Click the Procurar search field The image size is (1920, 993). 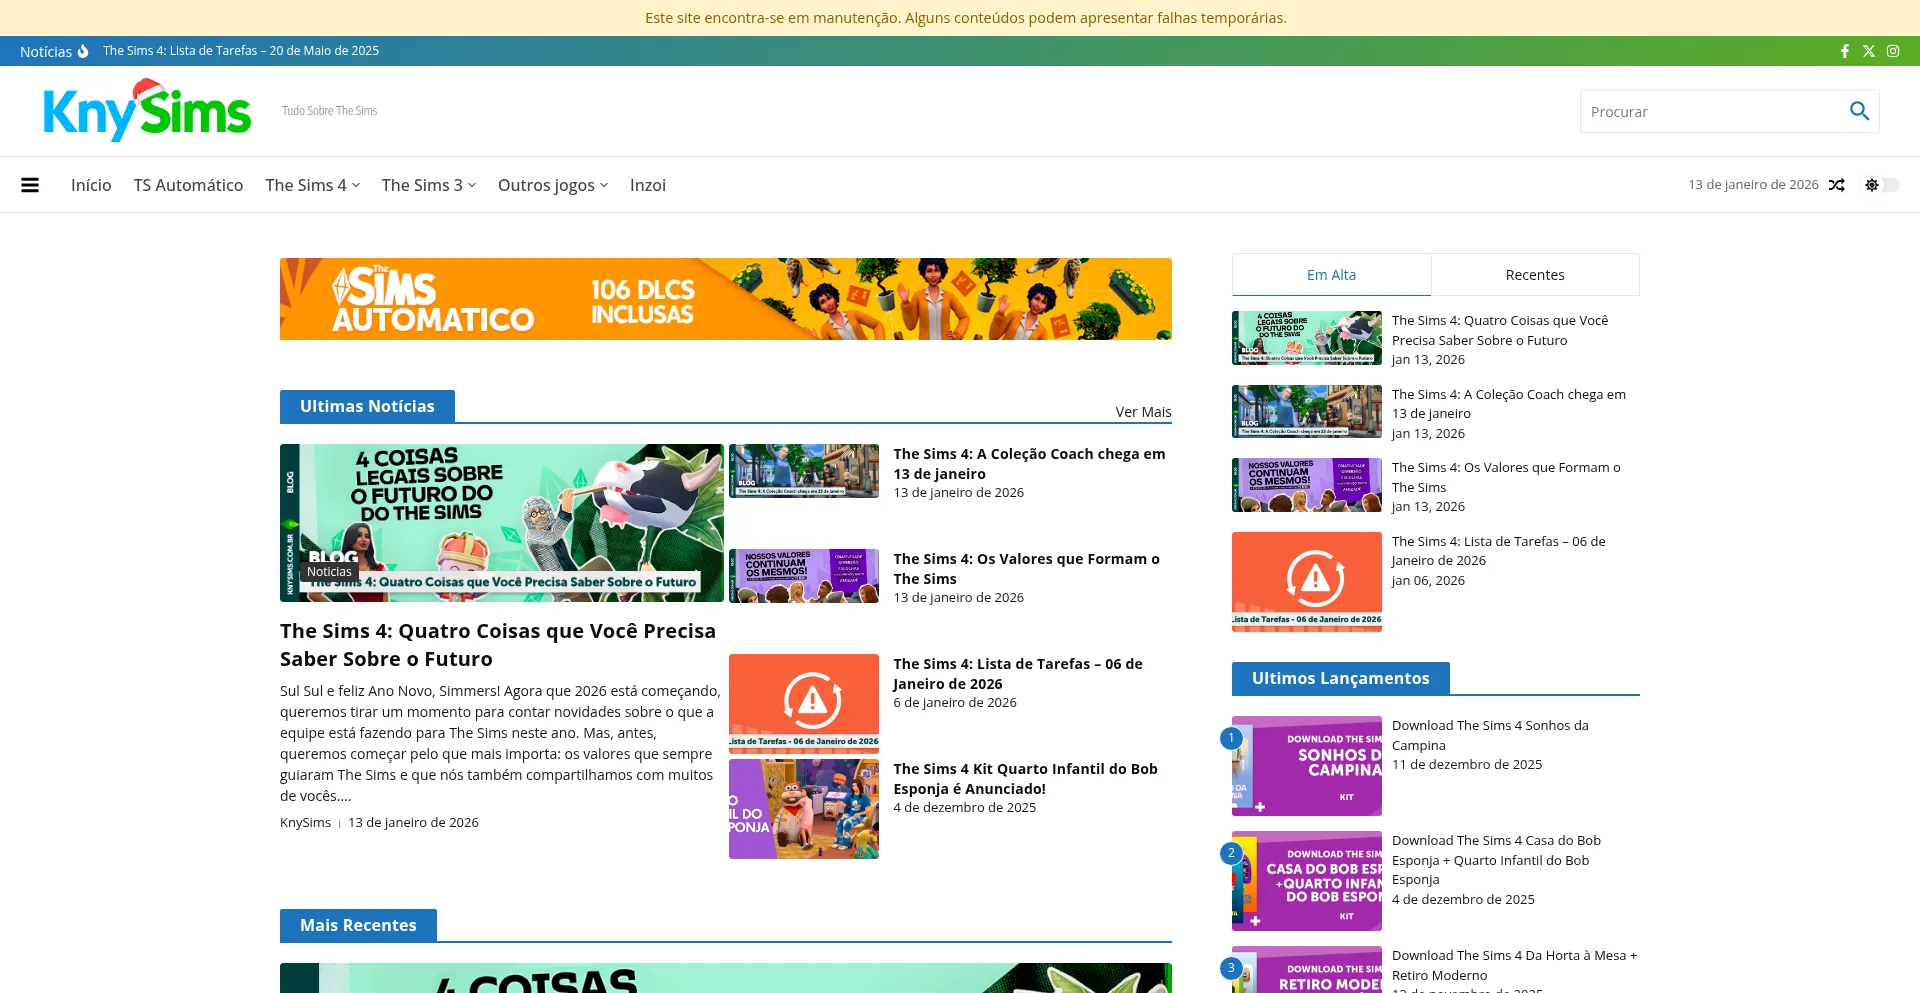(1714, 111)
